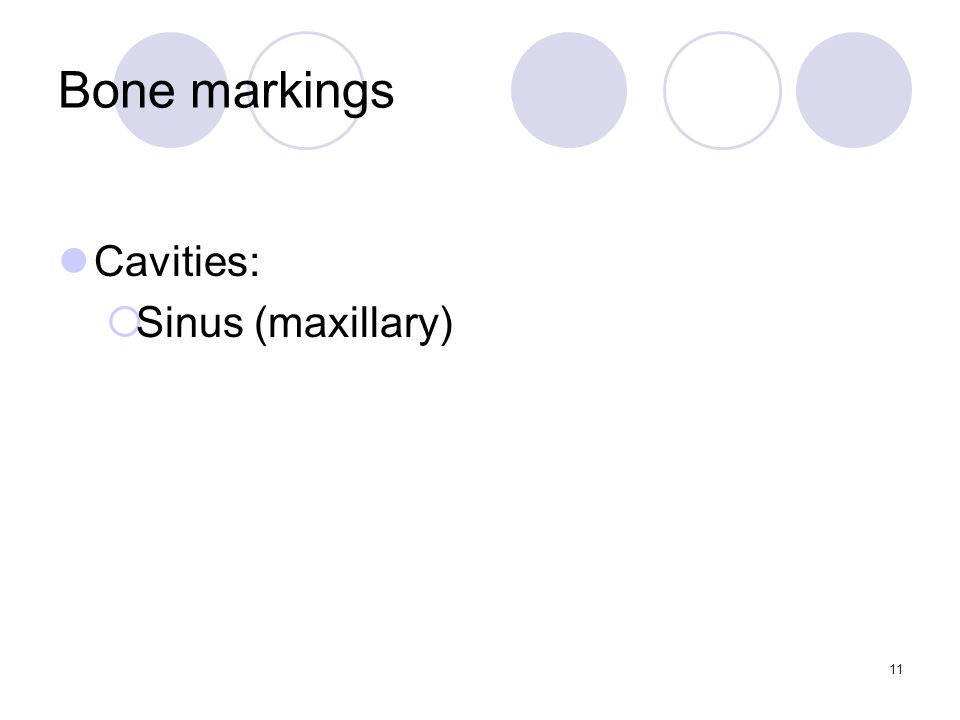Screen dimensions: 960x720
Task: Select the outlined circle between right filled circles
Action: tap(722, 90)
